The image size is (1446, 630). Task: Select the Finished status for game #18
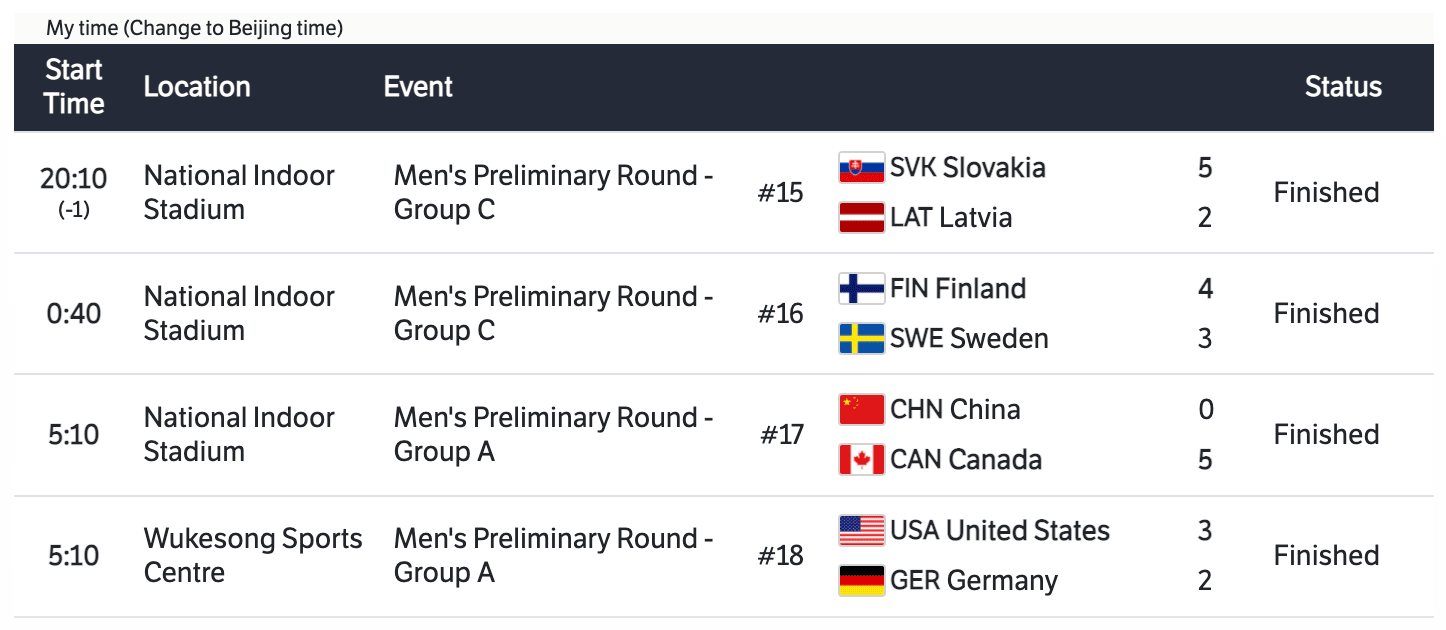[x=1326, y=556]
